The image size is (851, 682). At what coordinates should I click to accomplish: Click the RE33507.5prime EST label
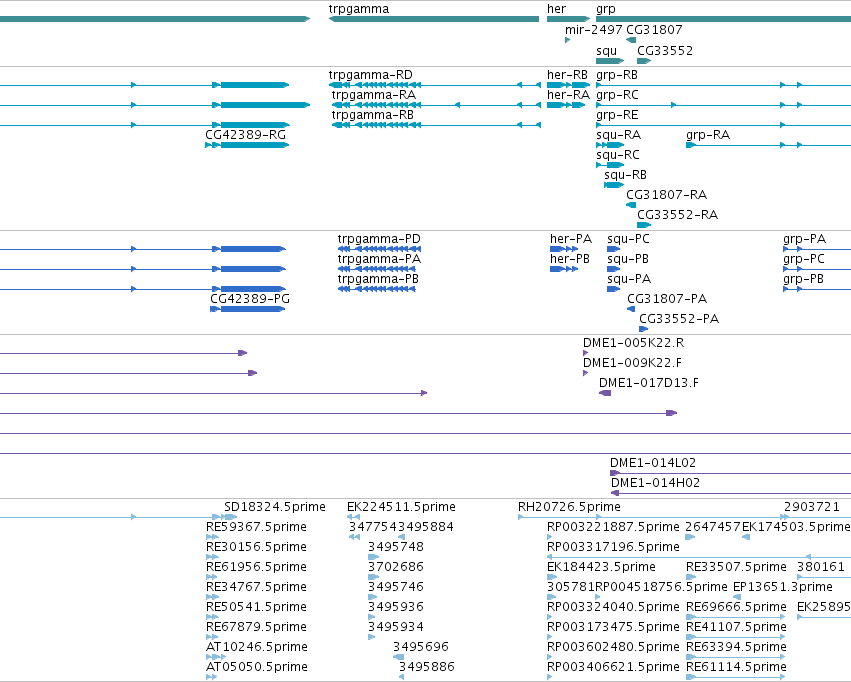(736, 568)
